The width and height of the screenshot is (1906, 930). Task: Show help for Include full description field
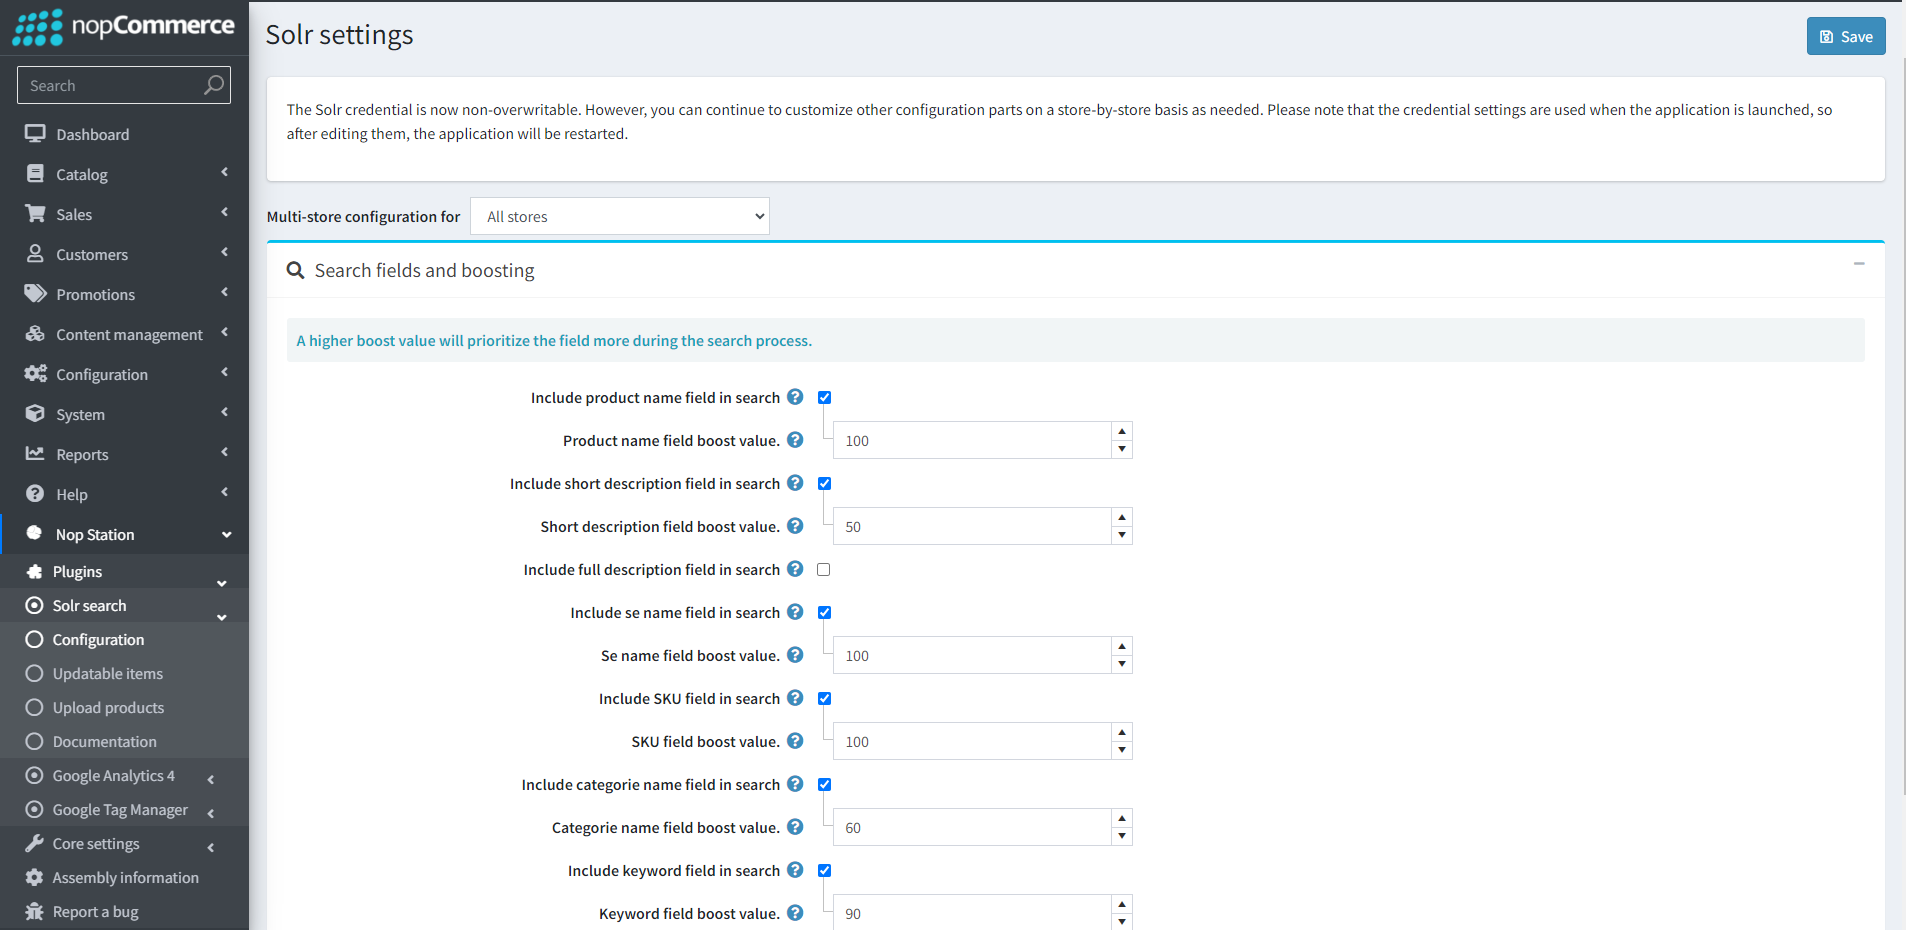[795, 569]
